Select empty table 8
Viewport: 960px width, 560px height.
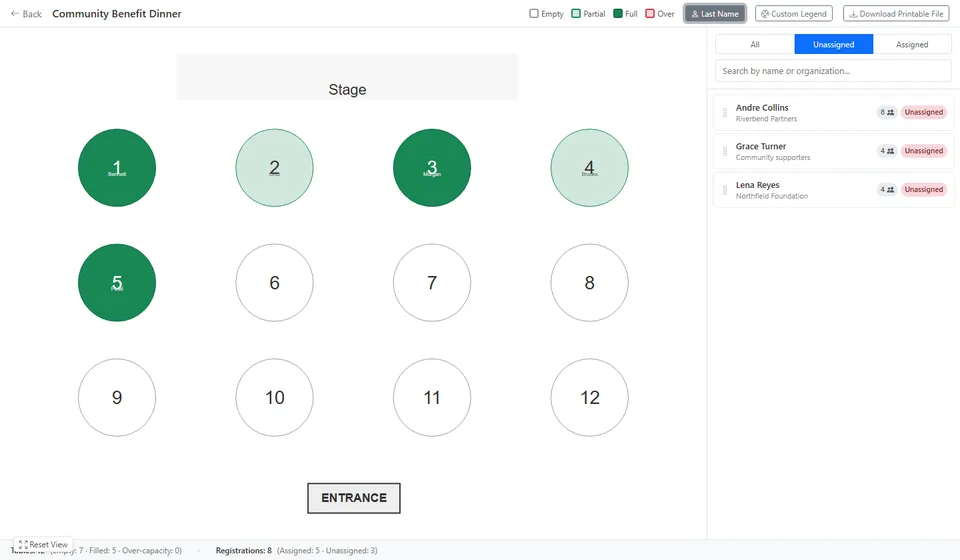(x=590, y=283)
